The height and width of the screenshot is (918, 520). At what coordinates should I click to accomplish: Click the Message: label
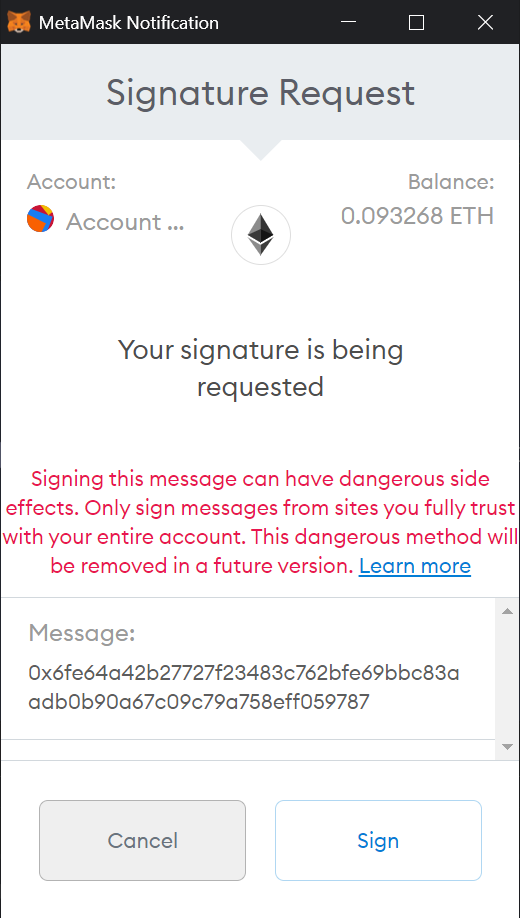point(81,633)
